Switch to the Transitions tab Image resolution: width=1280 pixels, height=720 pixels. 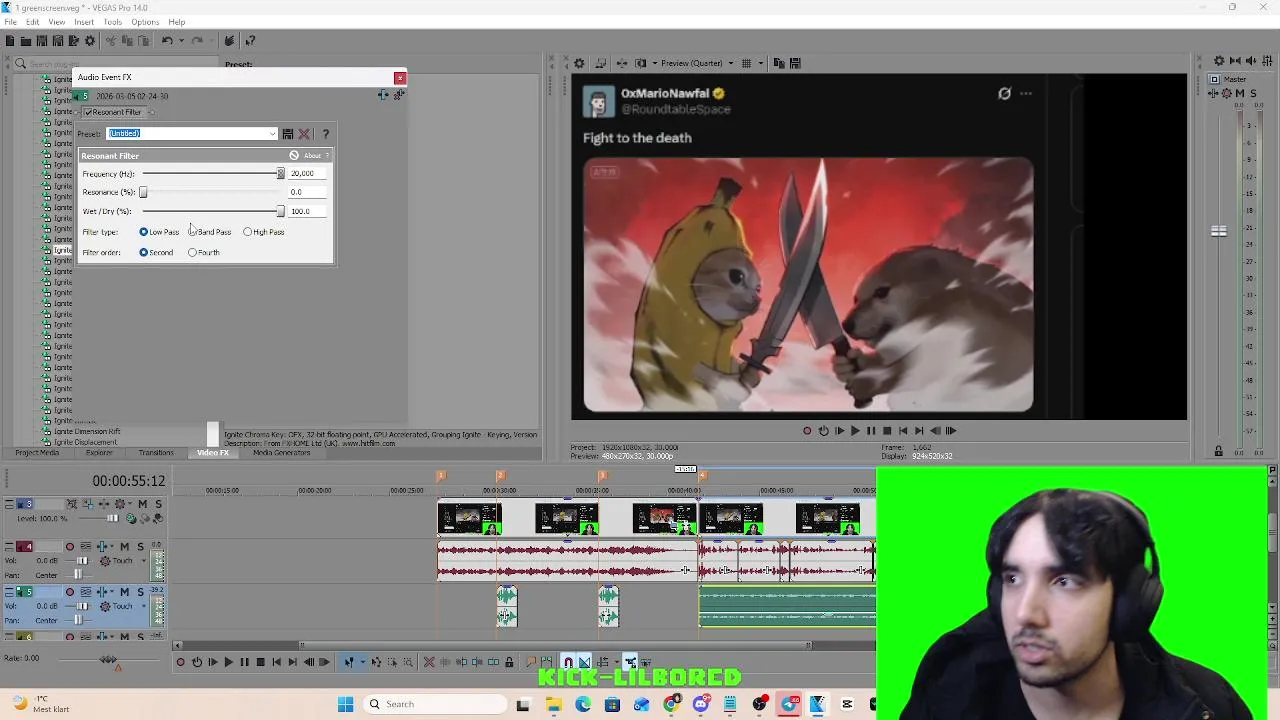pos(156,453)
